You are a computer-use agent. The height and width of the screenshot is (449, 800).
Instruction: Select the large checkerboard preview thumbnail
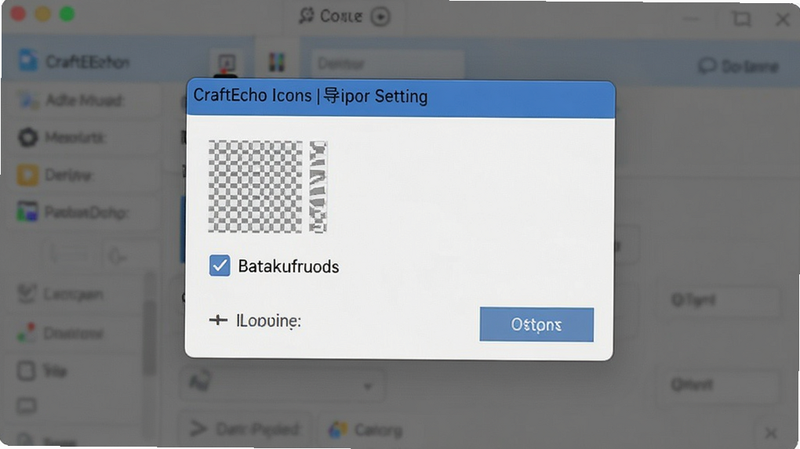[255, 187]
